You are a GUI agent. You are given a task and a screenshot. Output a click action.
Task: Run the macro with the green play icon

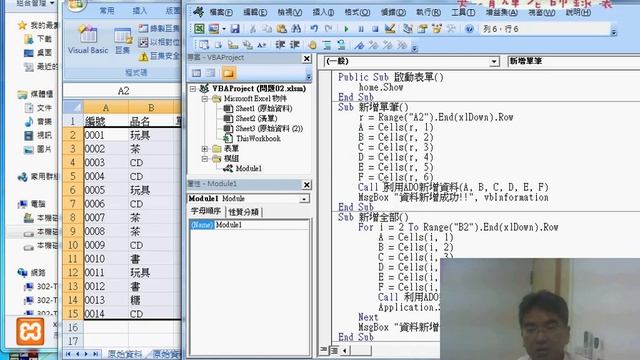coord(347,29)
